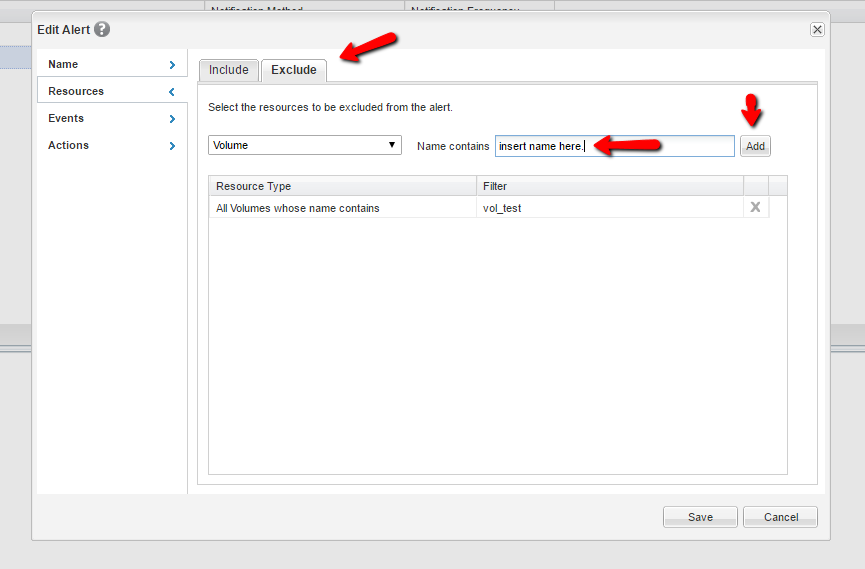
Task: Close the Edit Alert dialog
Action: tap(817, 30)
